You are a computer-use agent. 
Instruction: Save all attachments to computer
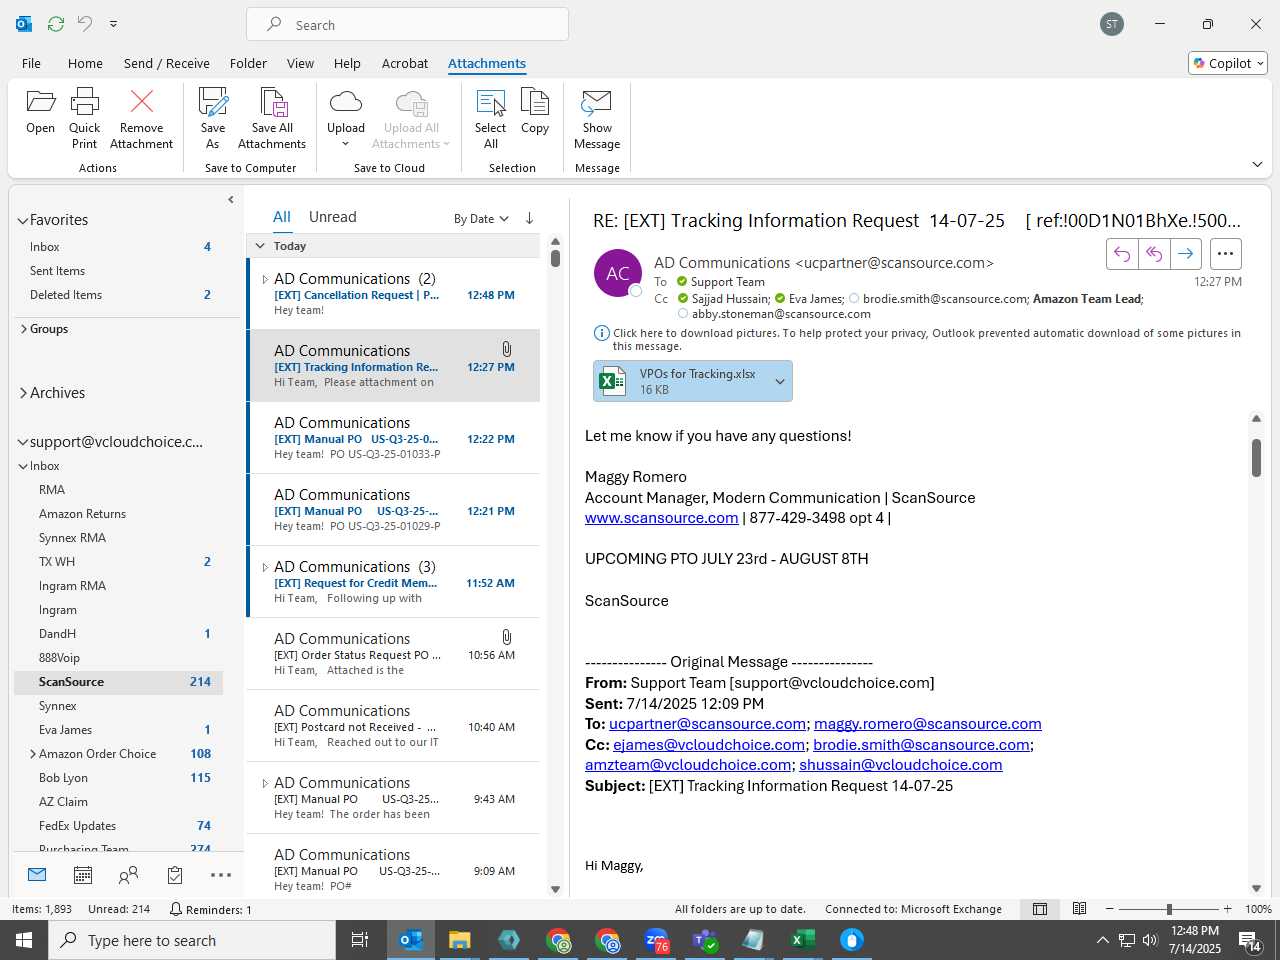pyautogui.click(x=272, y=118)
